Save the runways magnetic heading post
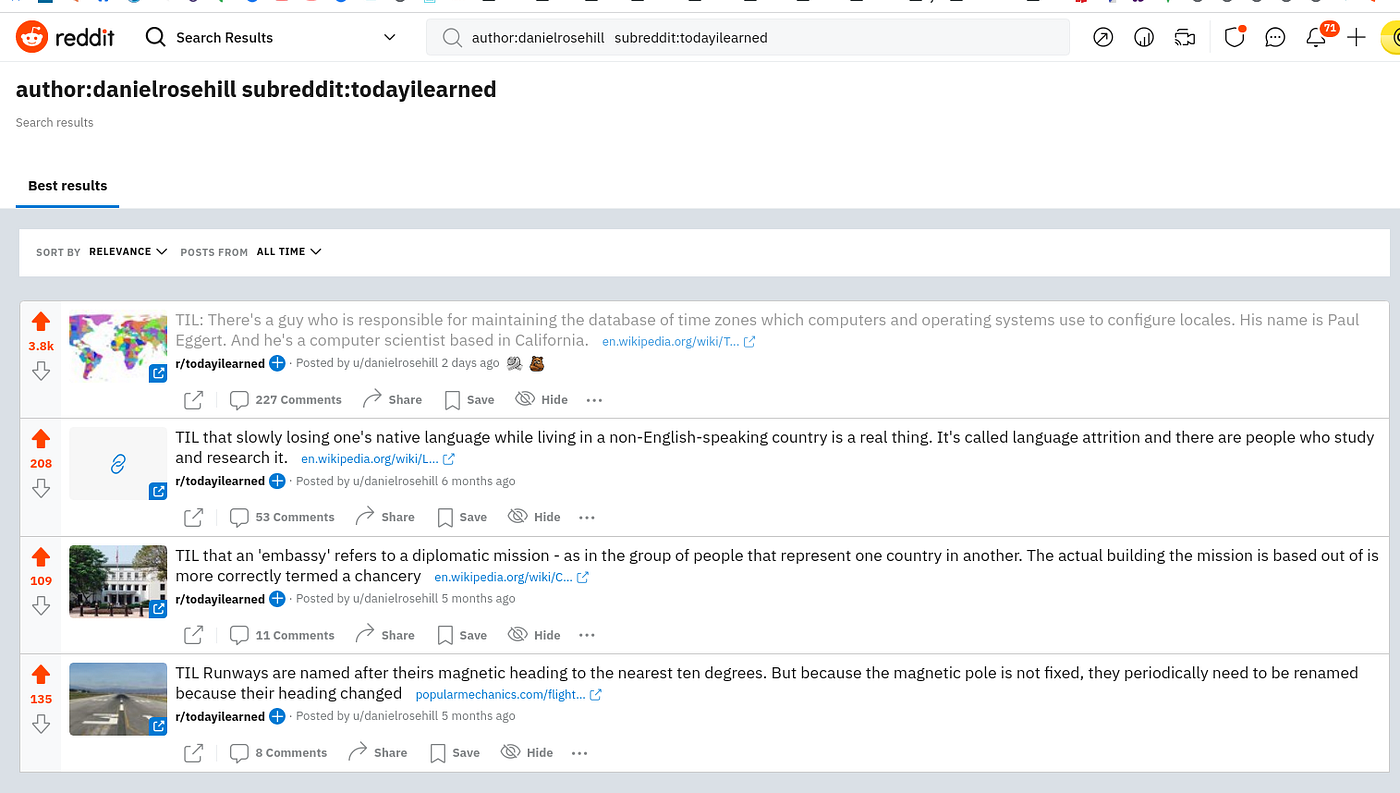The width and height of the screenshot is (1400, 793). (455, 753)
